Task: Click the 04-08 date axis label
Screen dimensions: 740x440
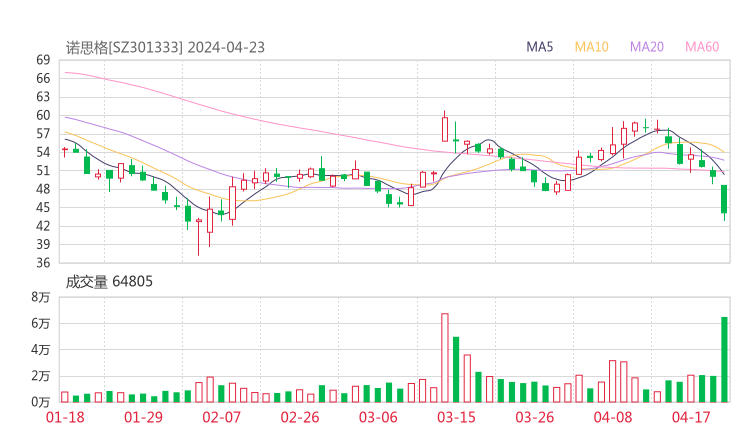Action: coord(613,417)
